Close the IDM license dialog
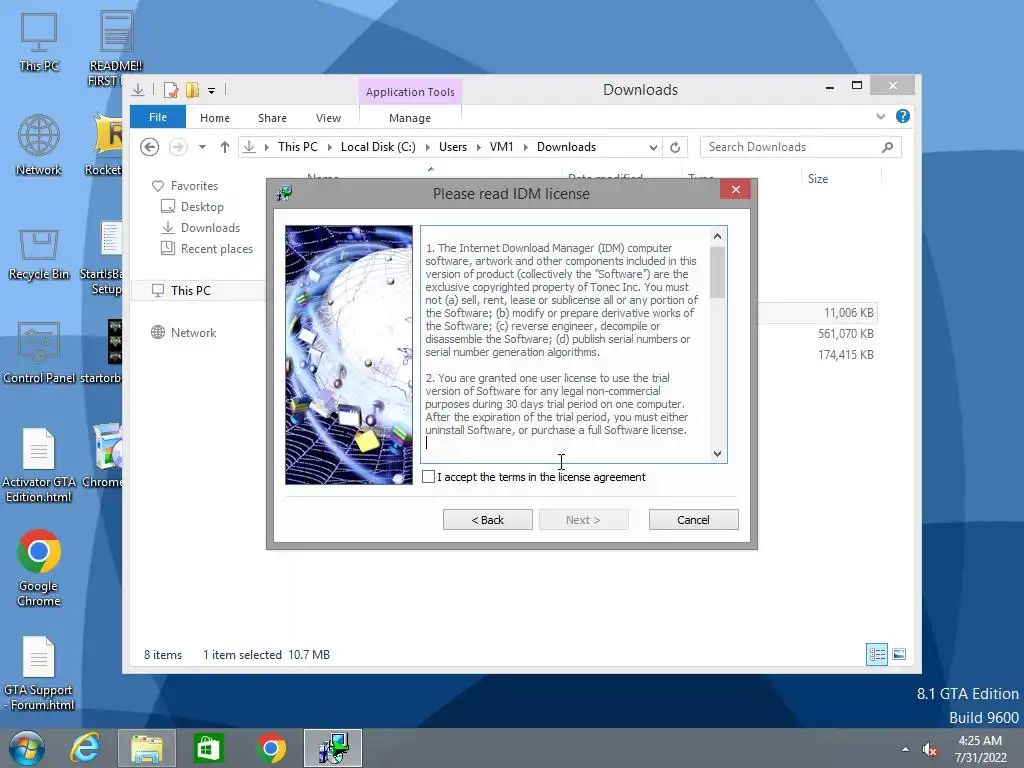 click(735, 189)
